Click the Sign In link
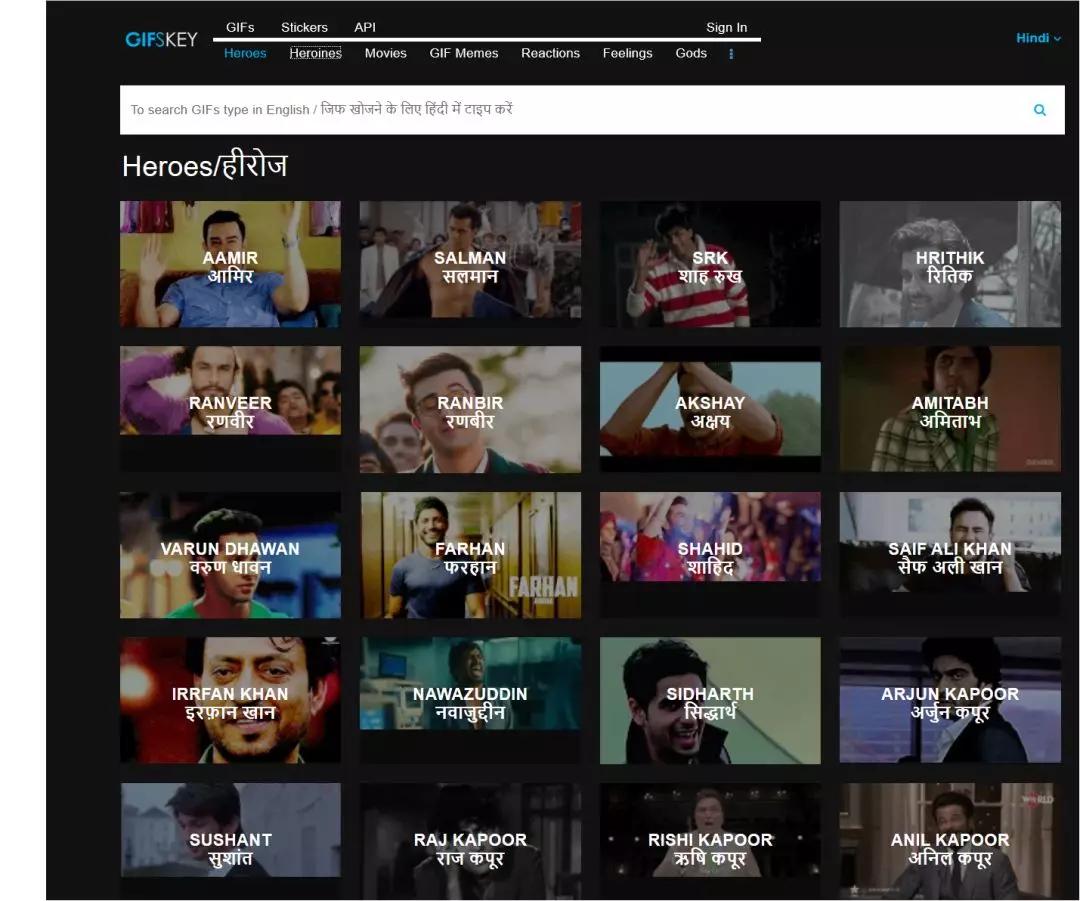1080x901 pixels. pos(726,28)
